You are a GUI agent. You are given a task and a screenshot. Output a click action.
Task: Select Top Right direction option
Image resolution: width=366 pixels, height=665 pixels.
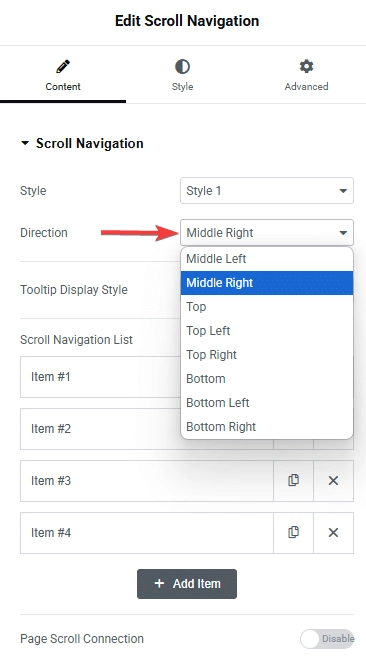coord(267,355)
